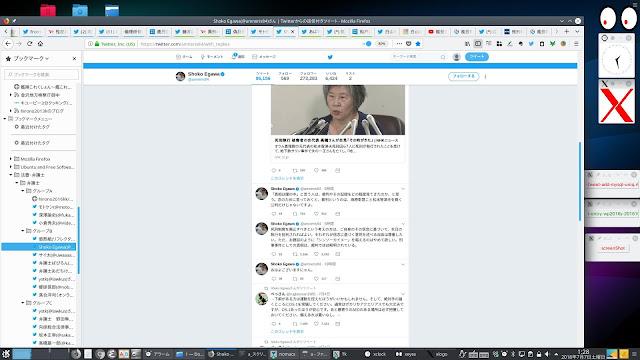640x360 pixels.
Task: Close the active Twitter tab with its X
Action: [292, 31]
